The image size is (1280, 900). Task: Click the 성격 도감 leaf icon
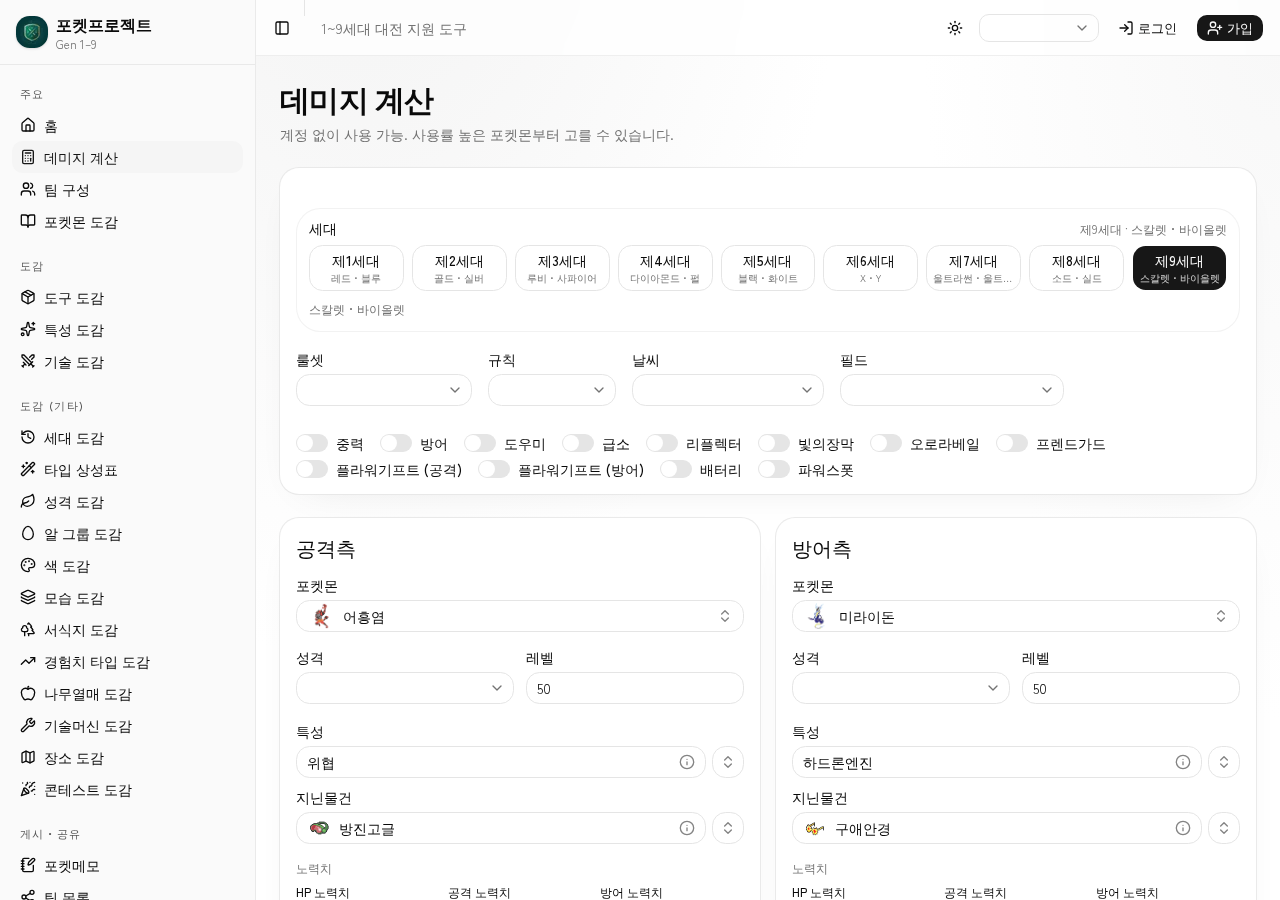(x=28, y=501)
